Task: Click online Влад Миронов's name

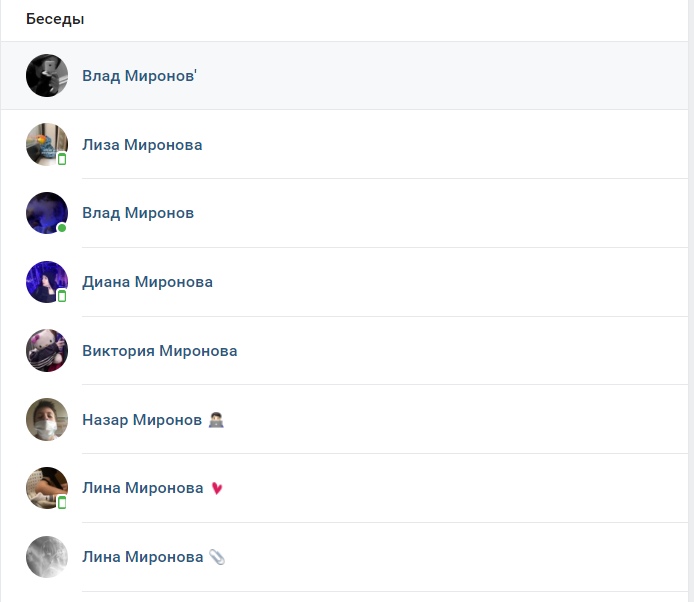Action: click(138, 213)
